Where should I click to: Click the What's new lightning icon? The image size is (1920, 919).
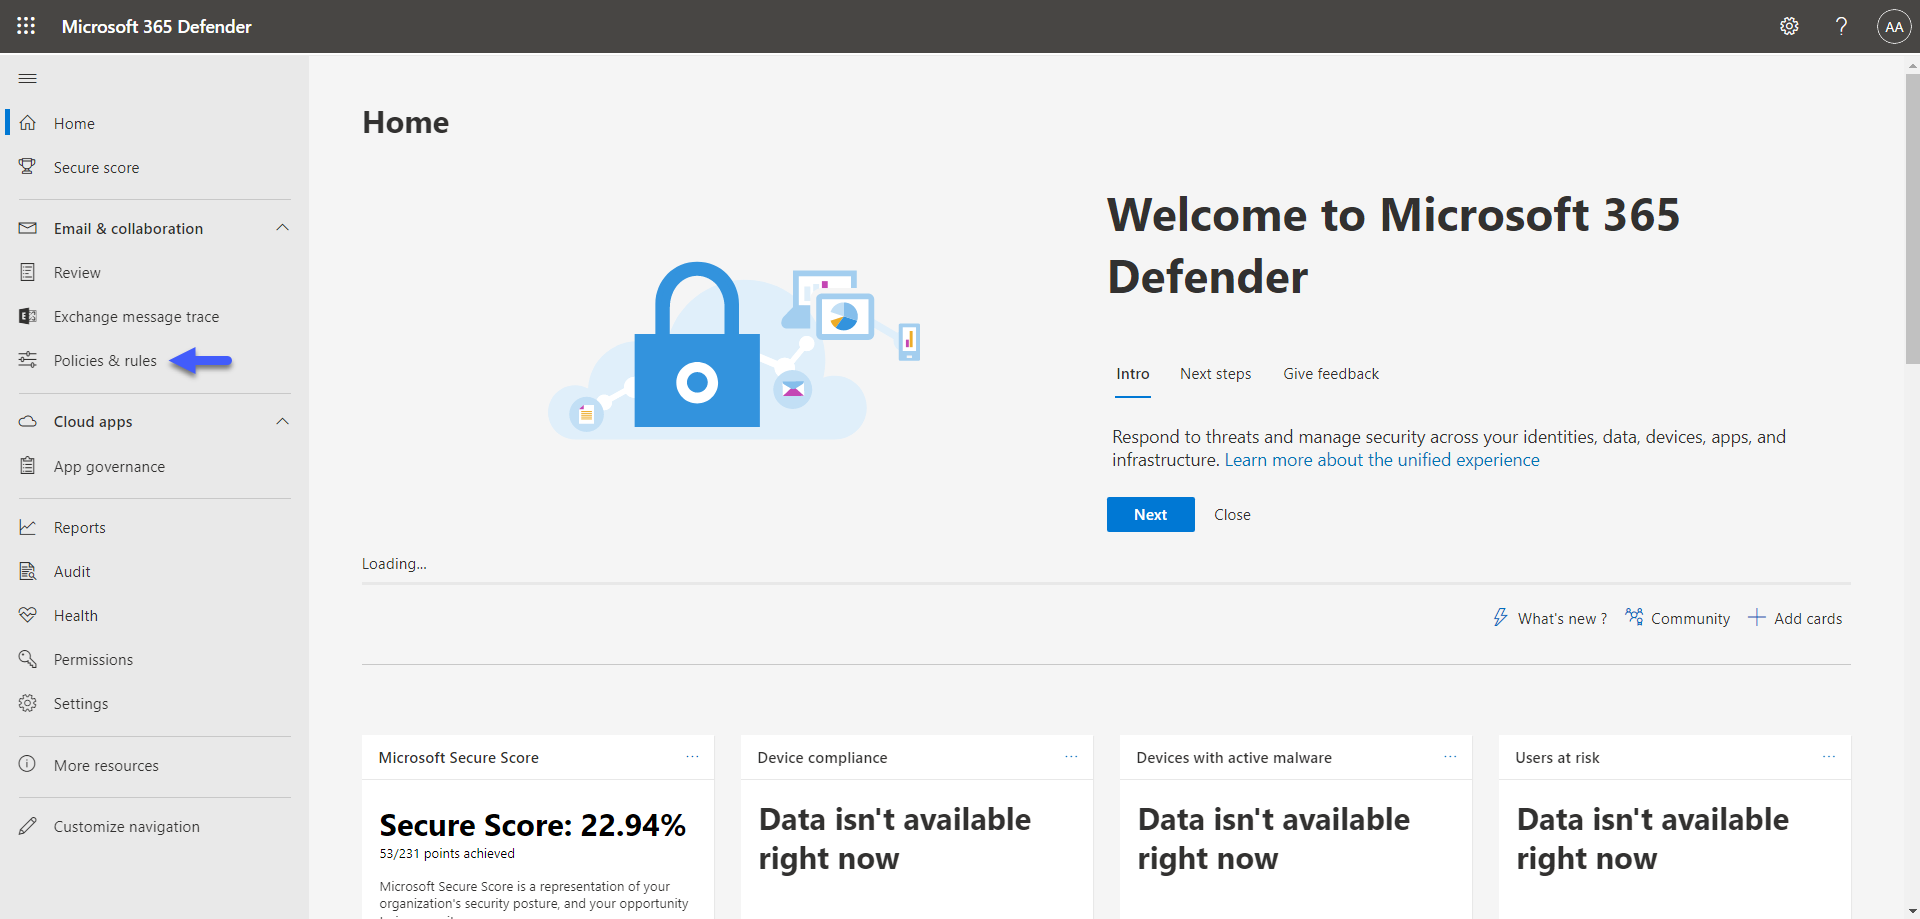pos(1500,618)
